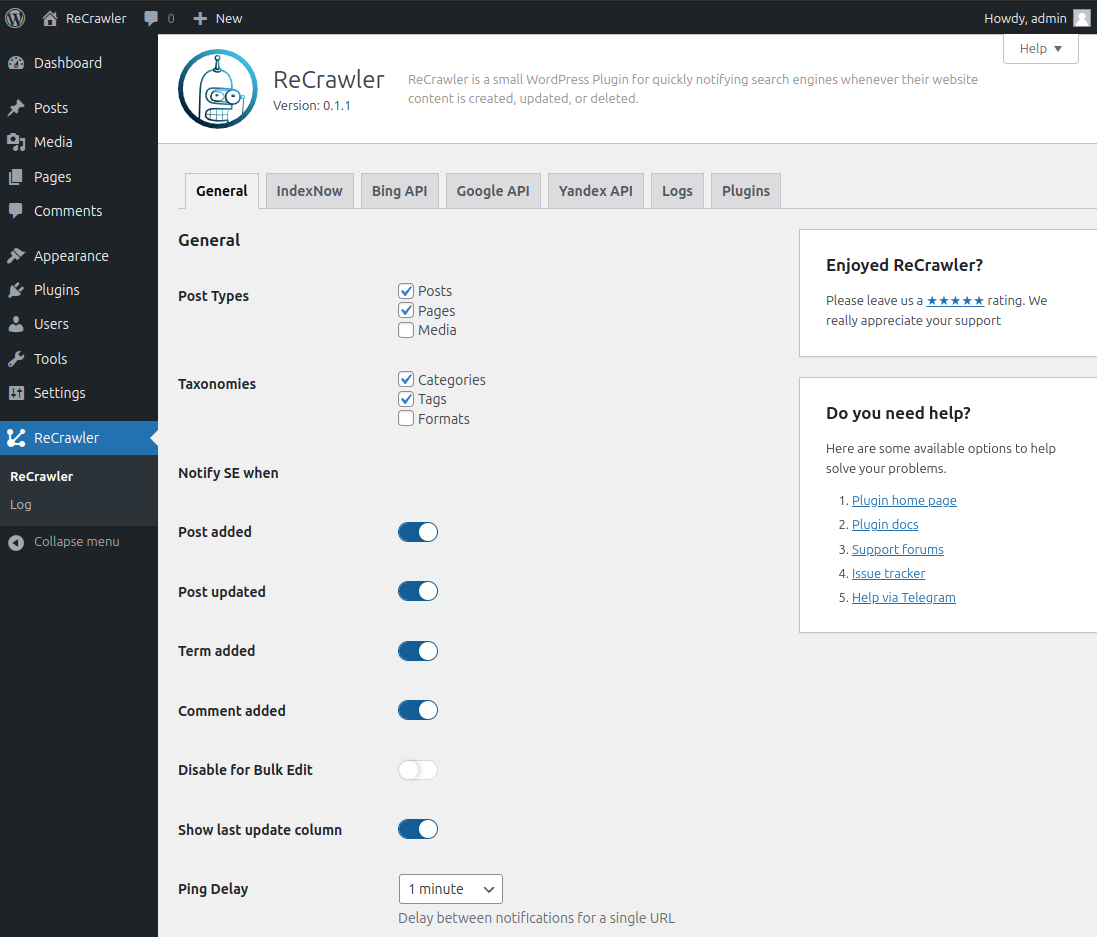Open the Ping Delay dropdown
The width and height of the screenshot is (1097, 937).
451,889
